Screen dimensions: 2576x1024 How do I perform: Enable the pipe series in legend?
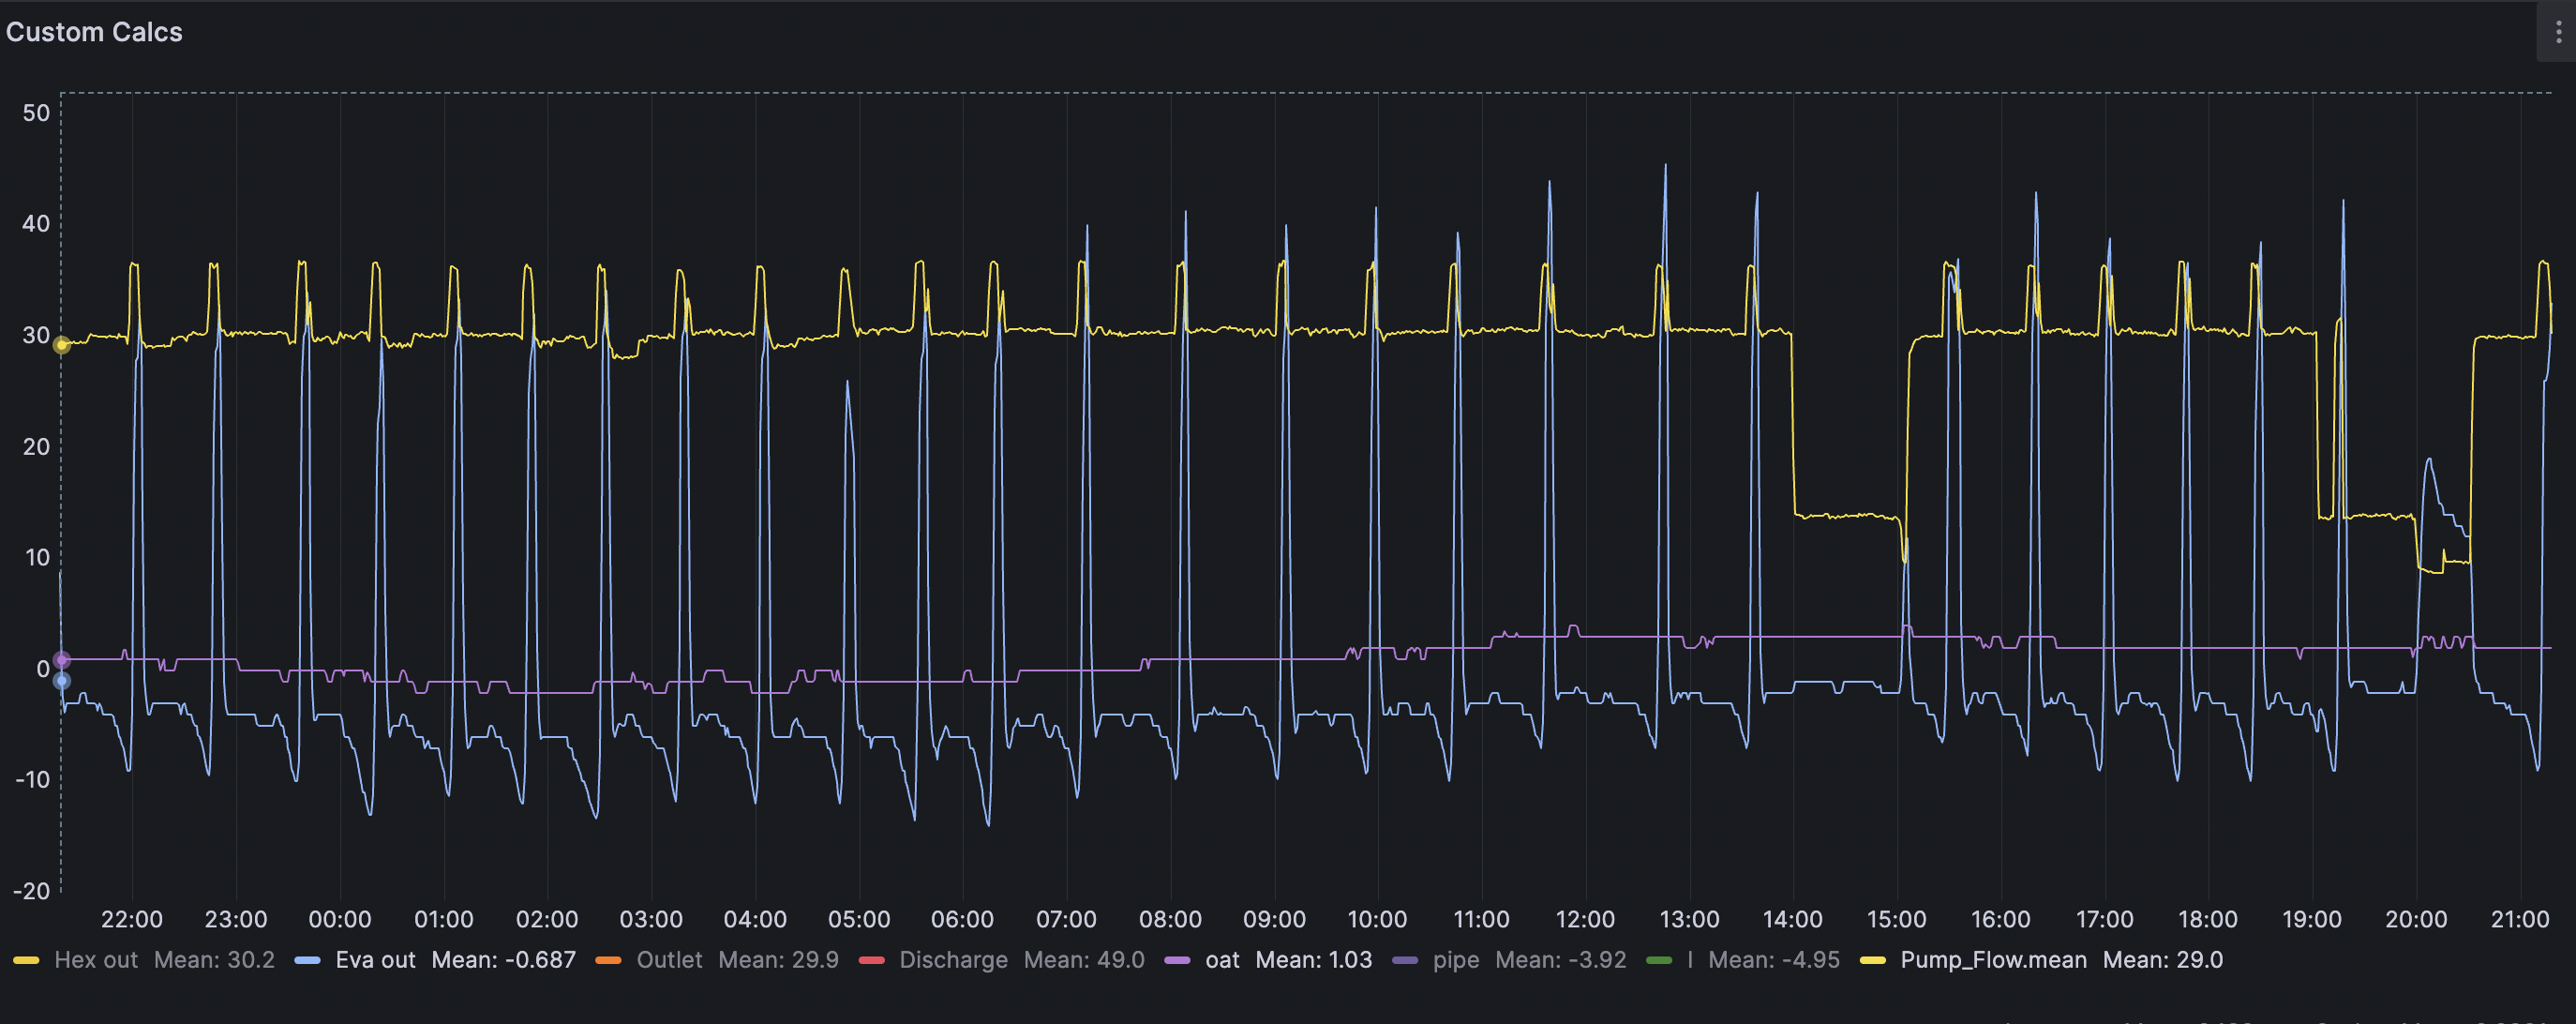pos(1455,960)
